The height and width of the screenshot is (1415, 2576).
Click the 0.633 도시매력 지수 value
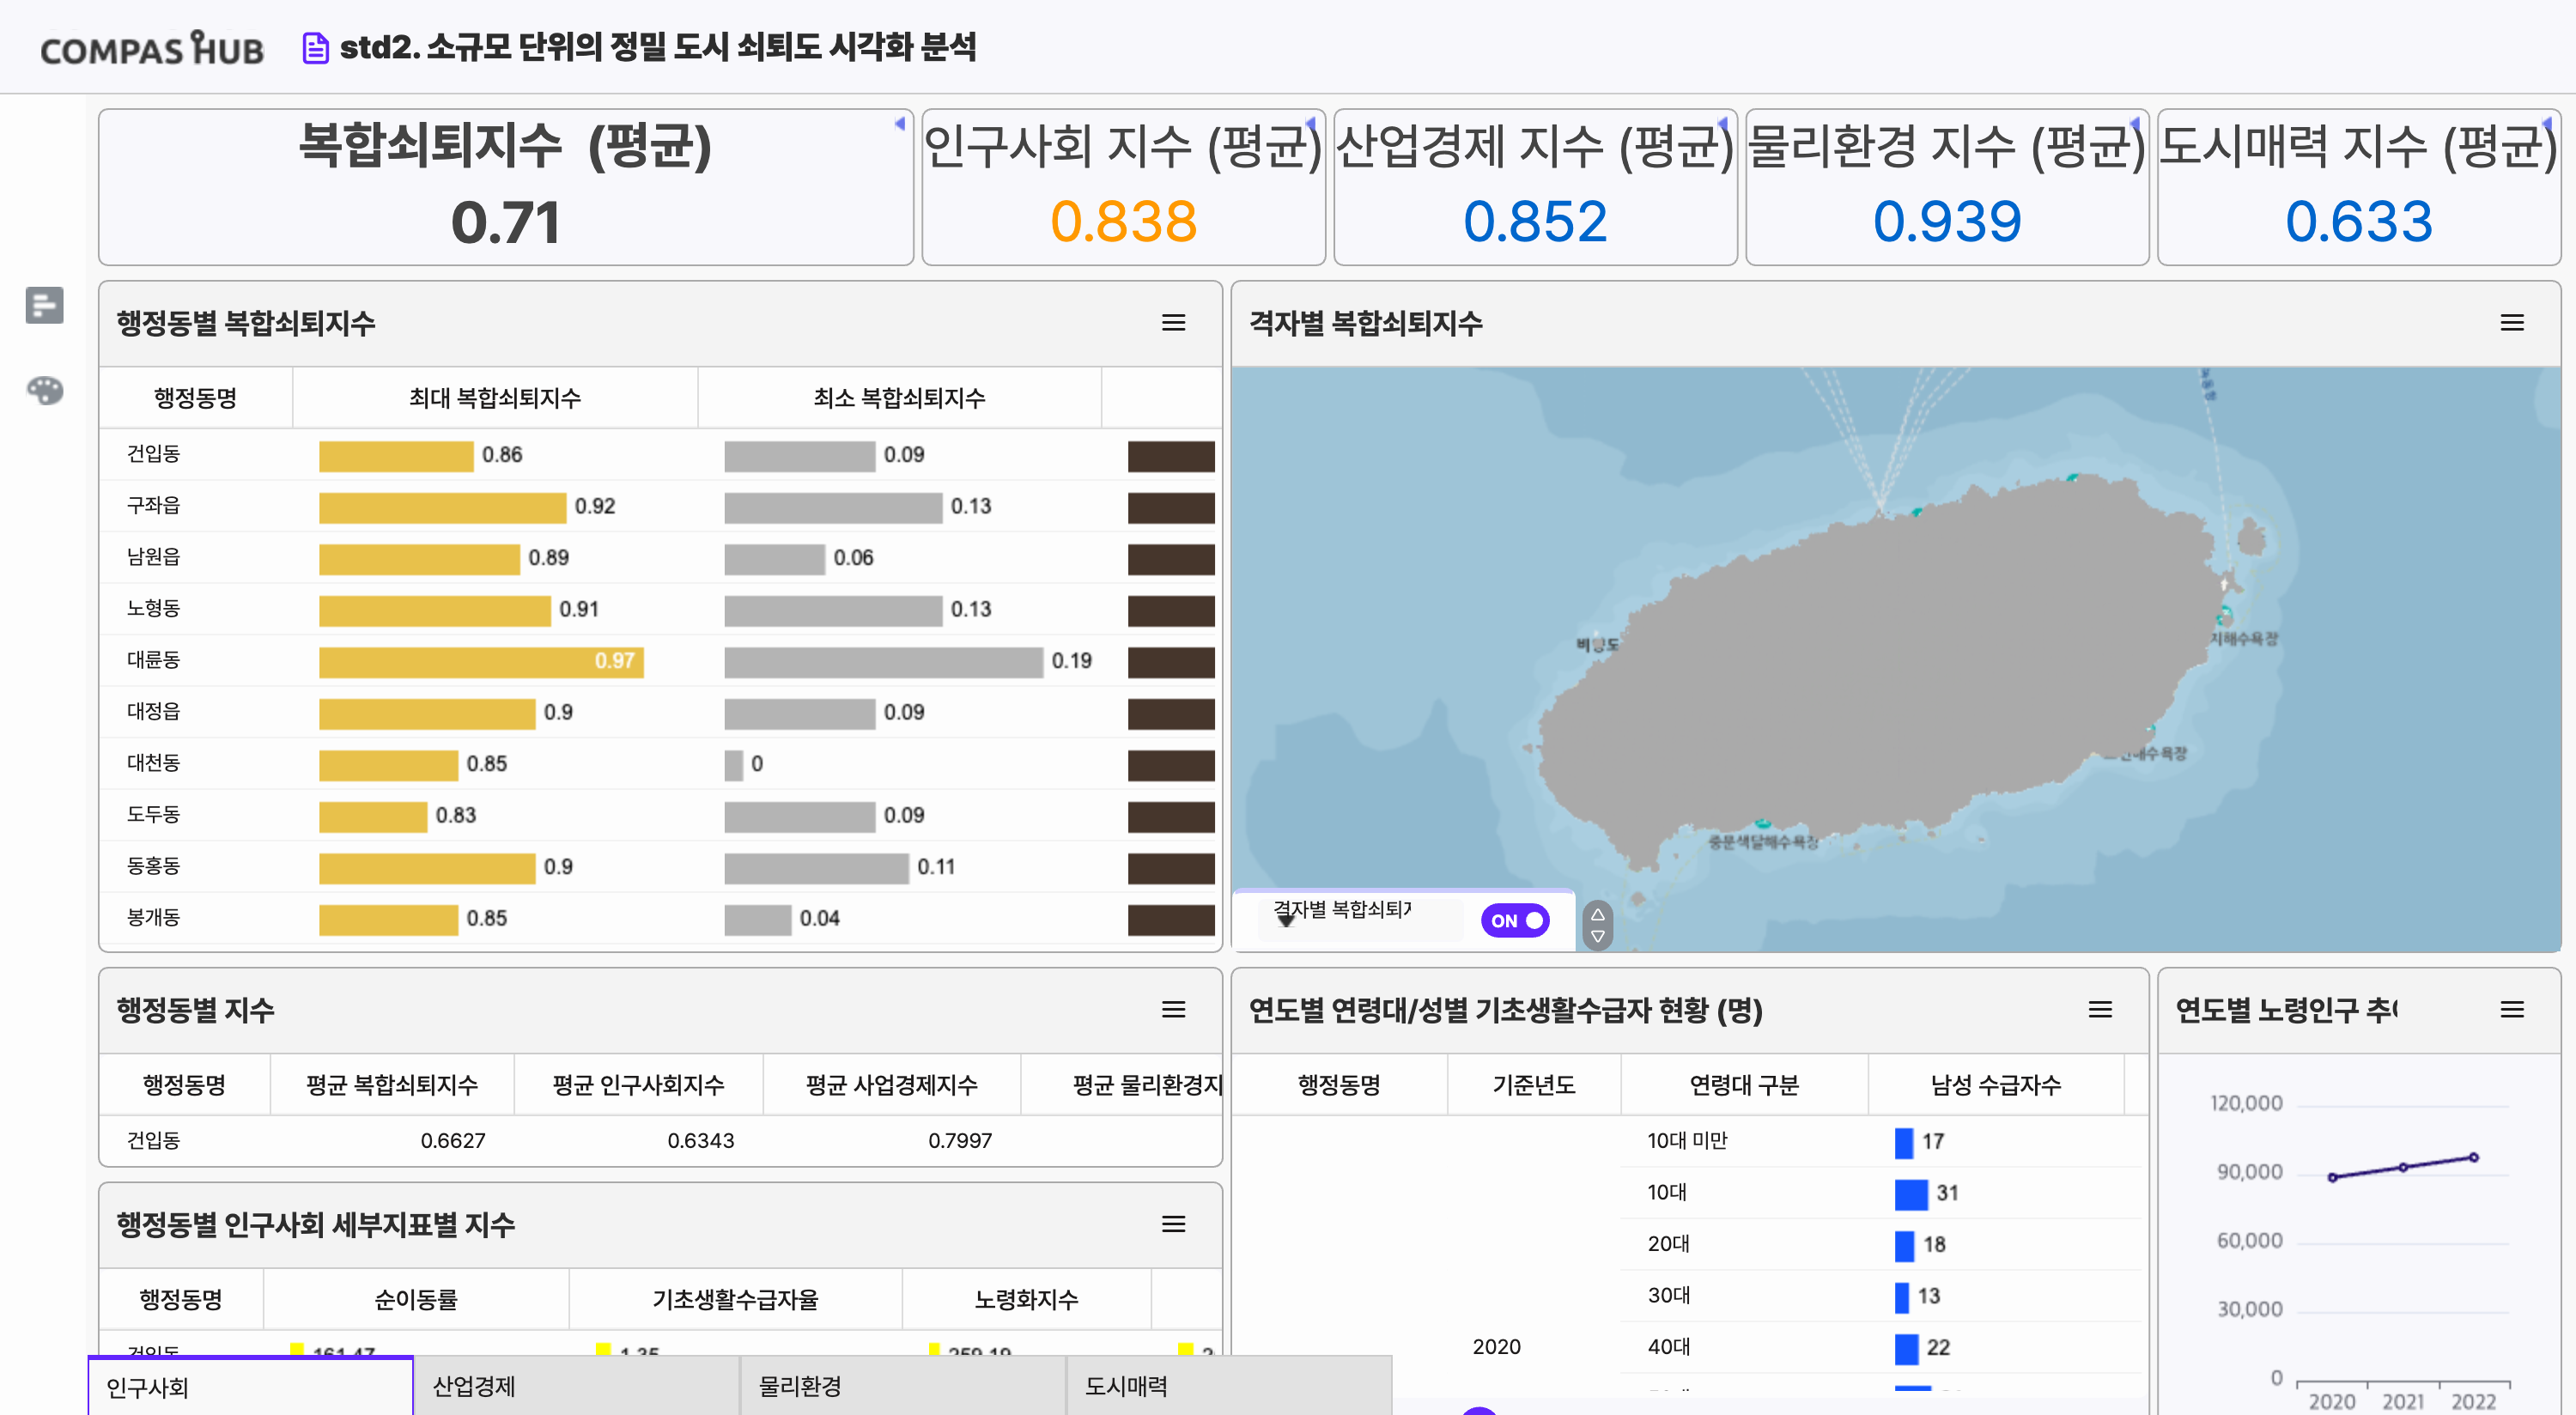2358,221
